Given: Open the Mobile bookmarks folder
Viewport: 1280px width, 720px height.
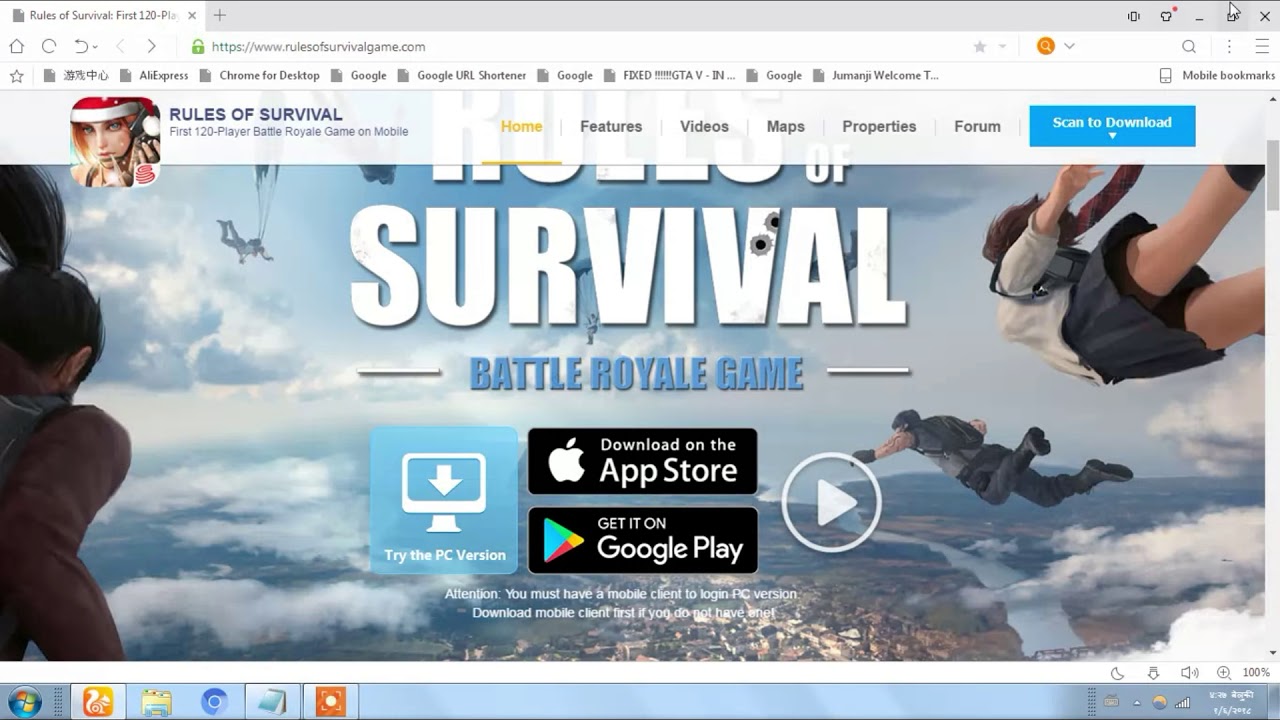Looking at the screenshot, I should click(1217, 75).
